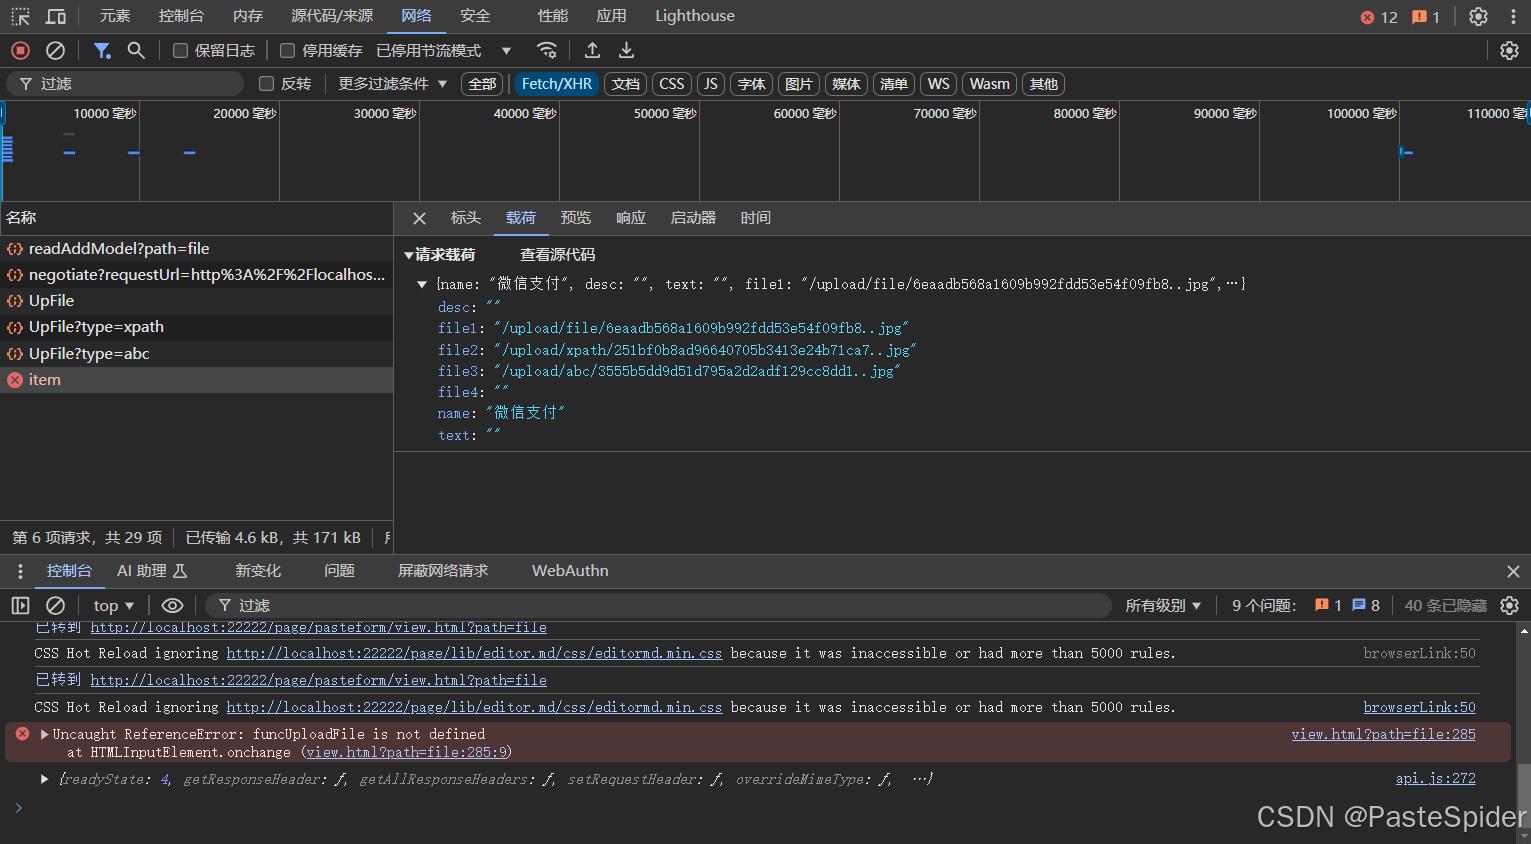Toggle the 图片 filter chip

click(799, 84)
